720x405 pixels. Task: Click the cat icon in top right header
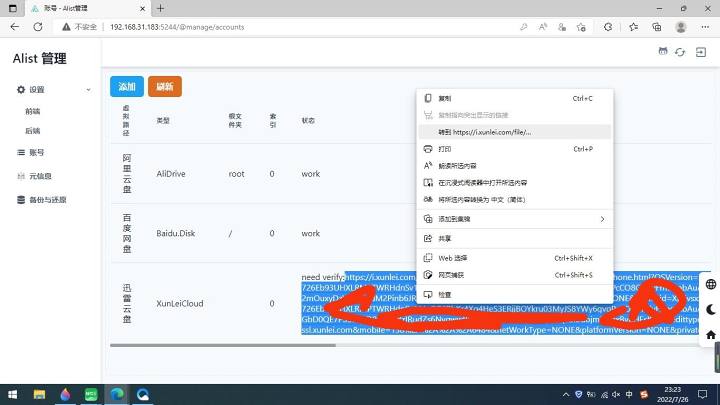point(663,51)
